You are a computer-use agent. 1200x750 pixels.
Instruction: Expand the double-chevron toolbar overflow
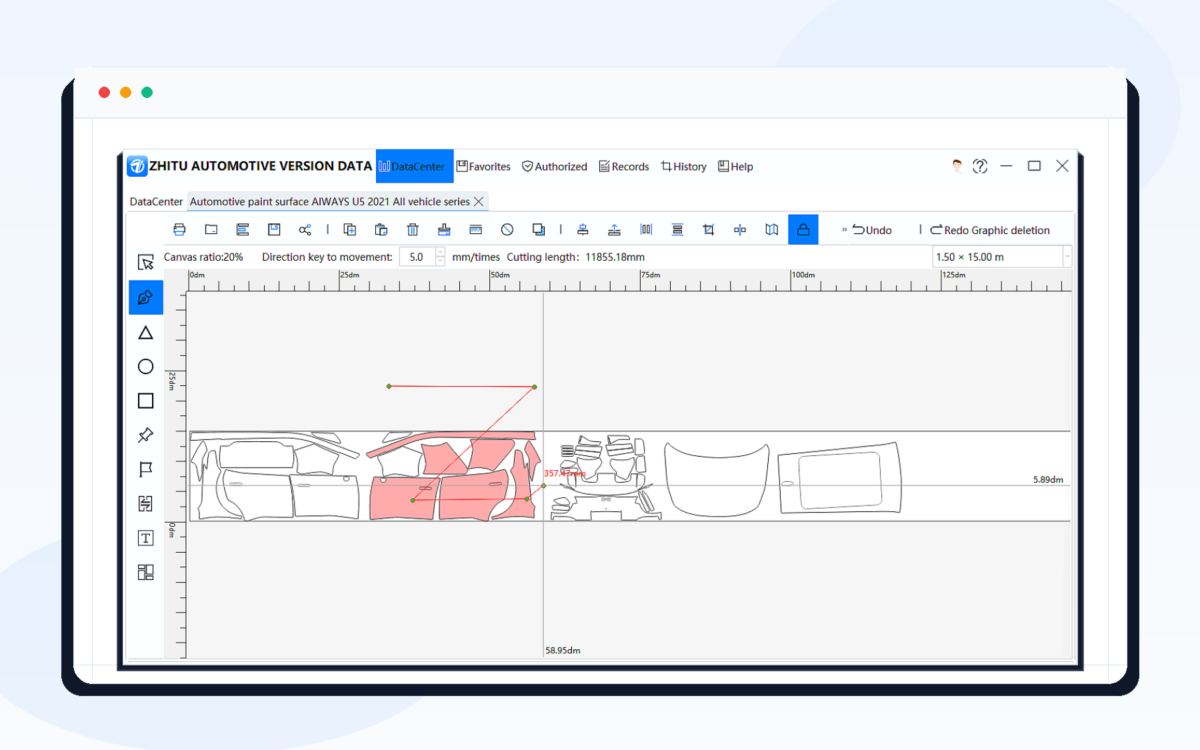point(844,230)
